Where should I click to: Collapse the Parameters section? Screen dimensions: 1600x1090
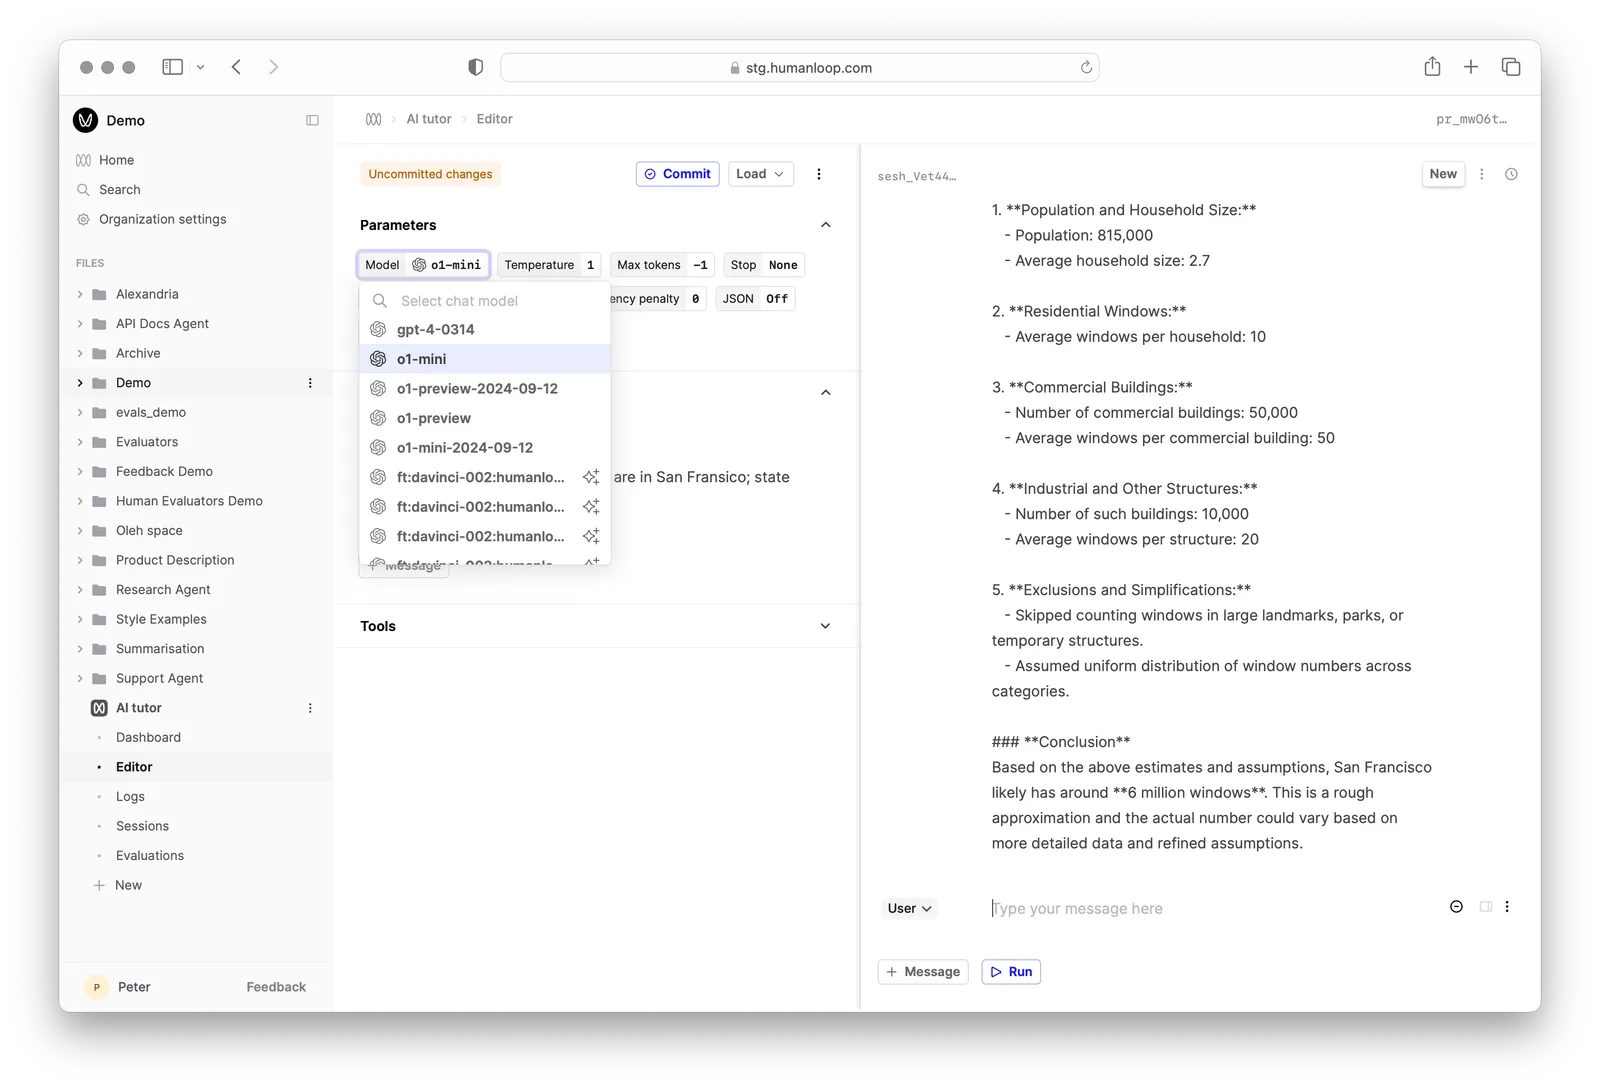coord(826,225)
